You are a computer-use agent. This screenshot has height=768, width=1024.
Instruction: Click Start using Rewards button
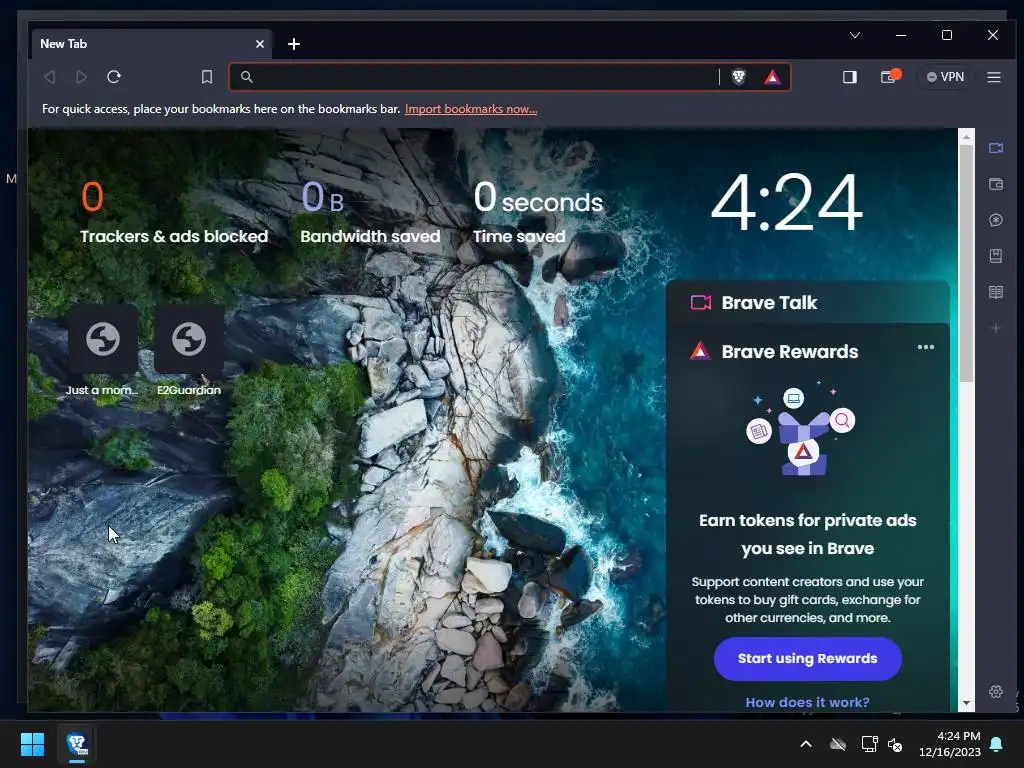(807, 658)
